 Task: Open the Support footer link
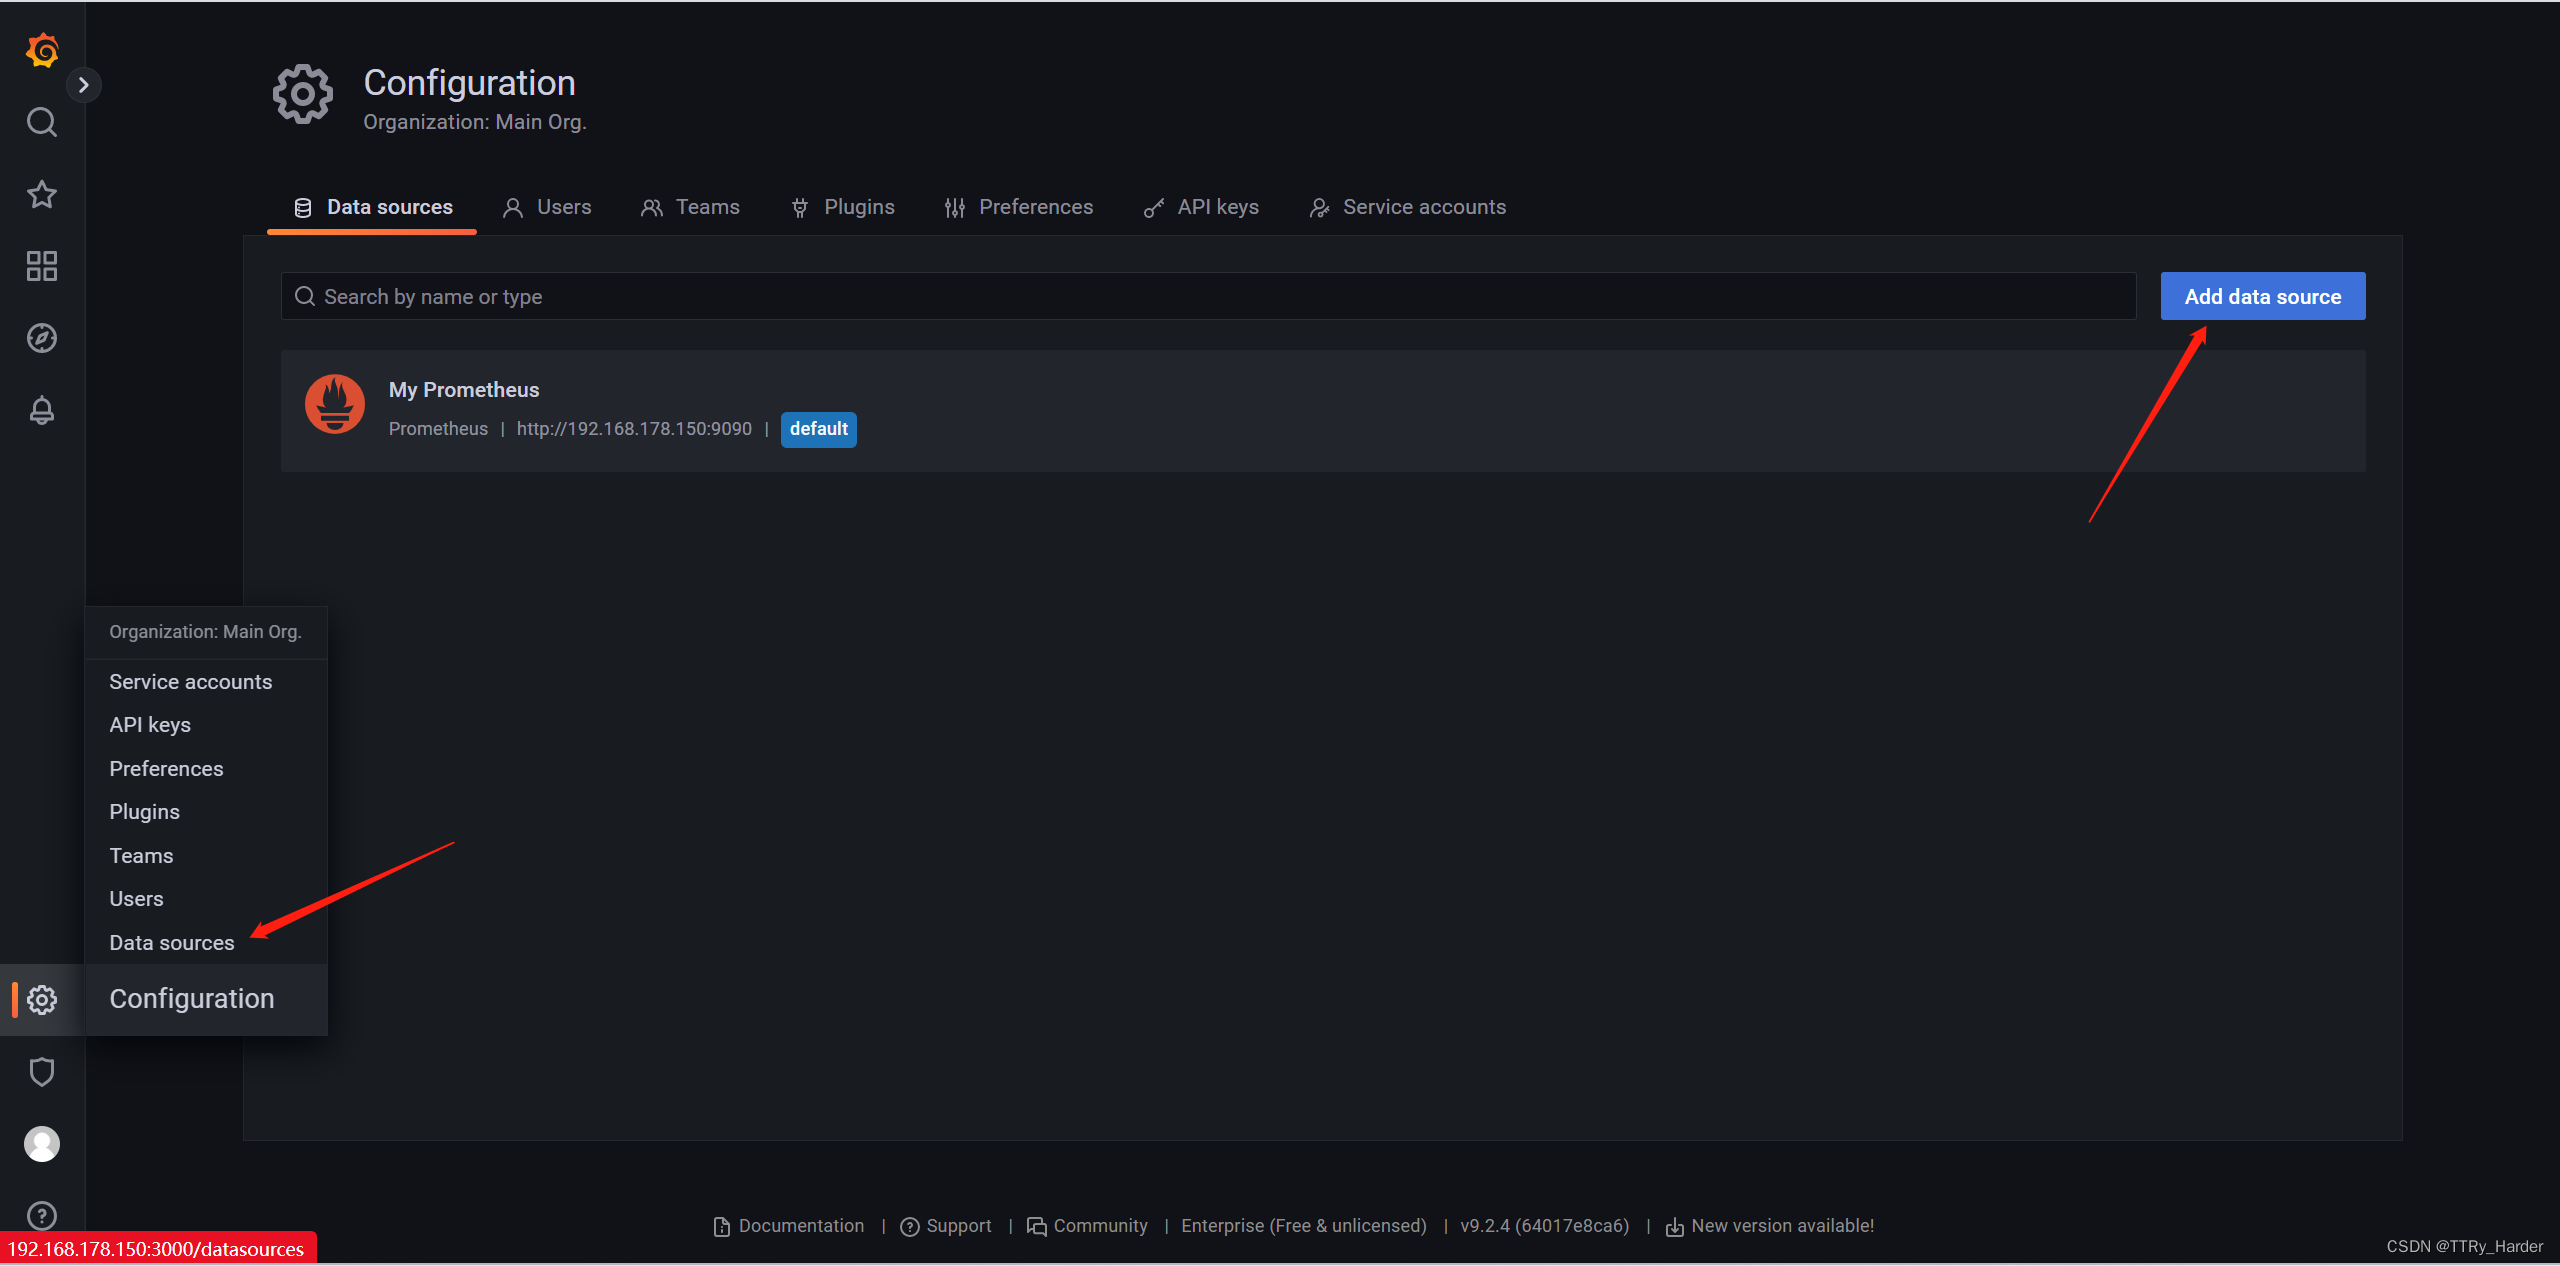[946, 1226]
